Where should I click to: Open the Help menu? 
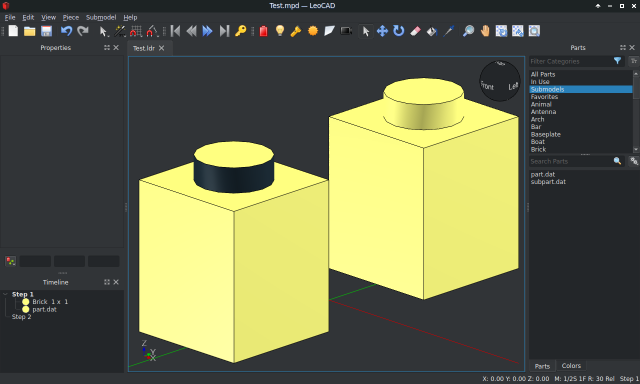pyautogui.click(x=130, y=17)
